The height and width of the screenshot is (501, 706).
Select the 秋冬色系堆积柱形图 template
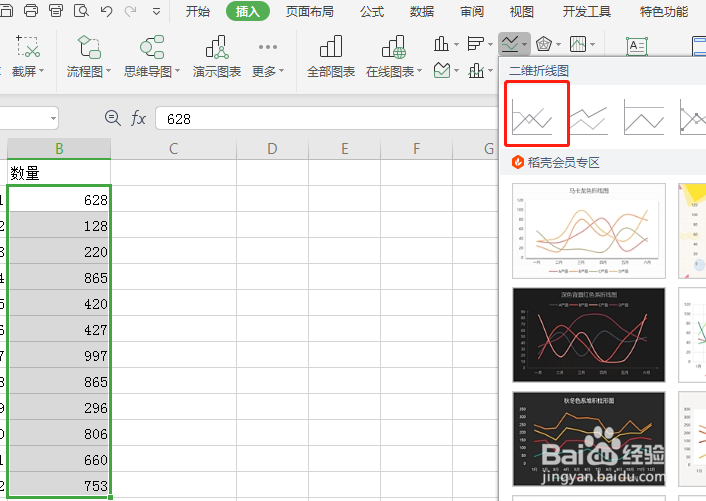[x=588, y=439]
